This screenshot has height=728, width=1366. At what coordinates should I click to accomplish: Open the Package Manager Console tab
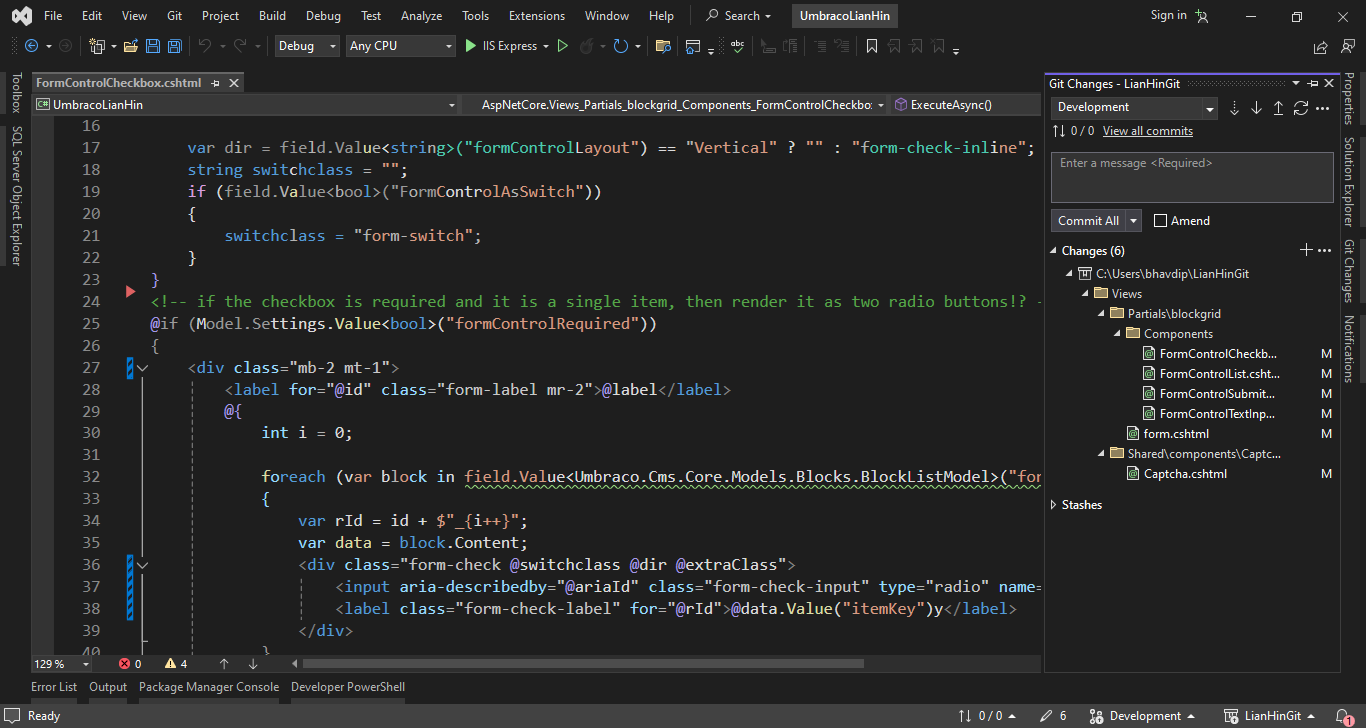point(209,687)
